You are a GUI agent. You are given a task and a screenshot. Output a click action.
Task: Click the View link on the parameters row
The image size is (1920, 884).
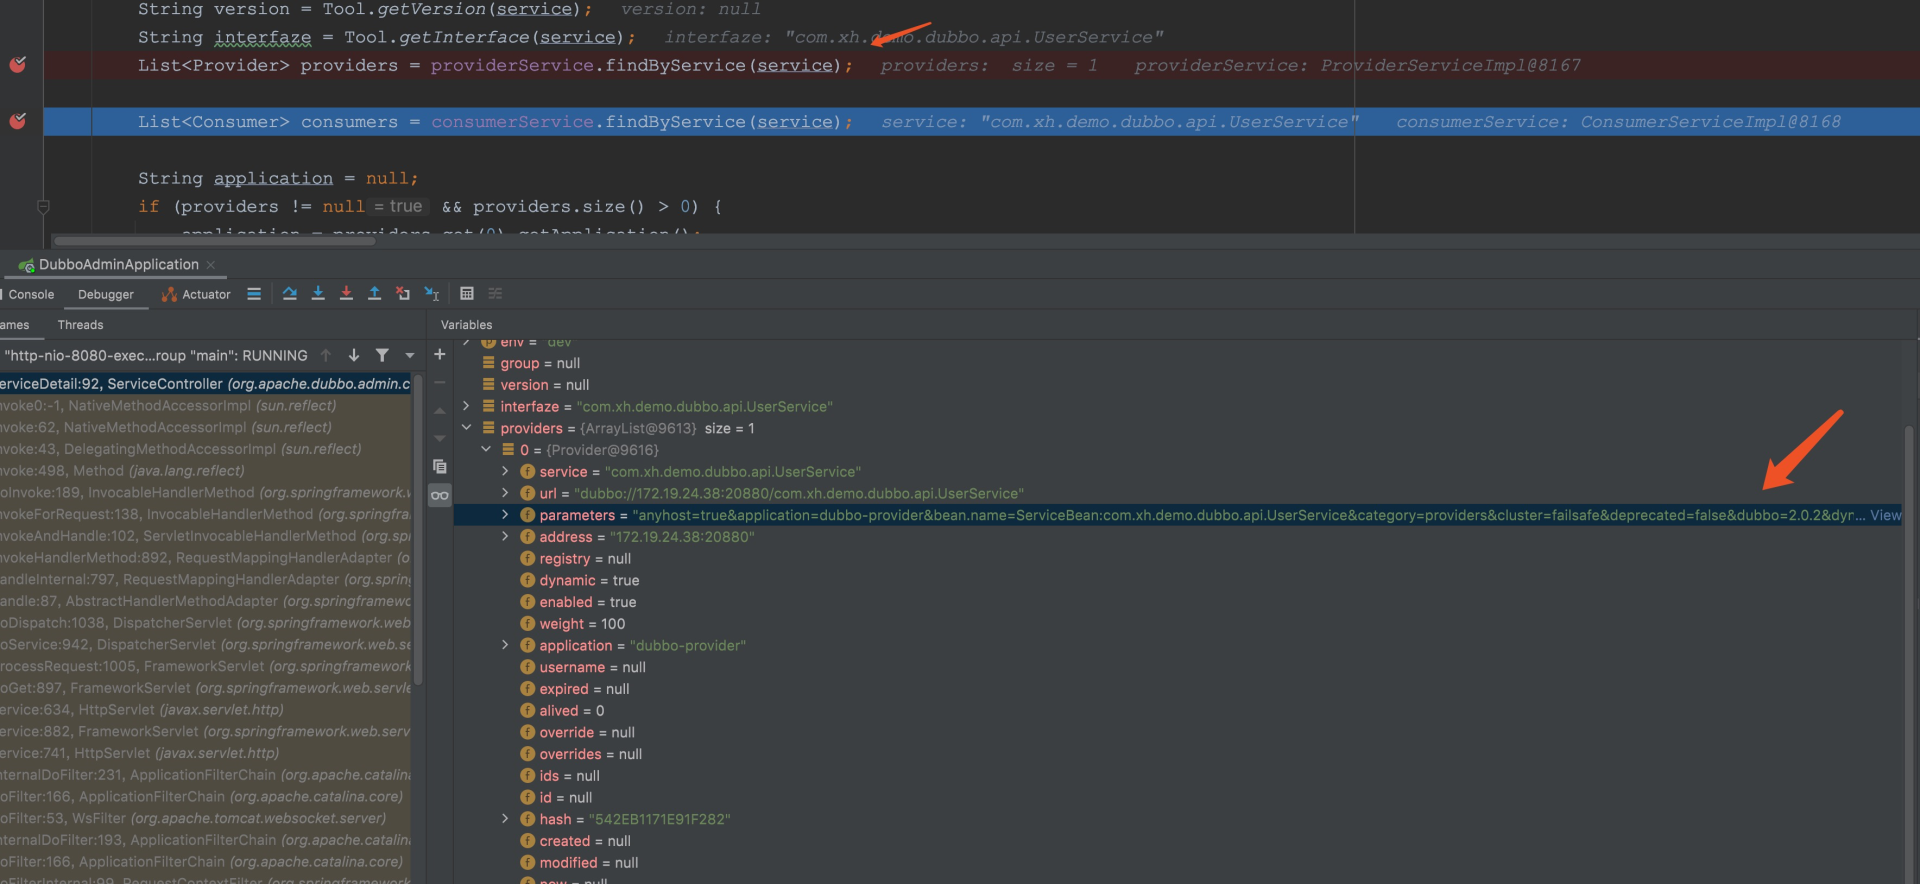tap(1885, 515)
